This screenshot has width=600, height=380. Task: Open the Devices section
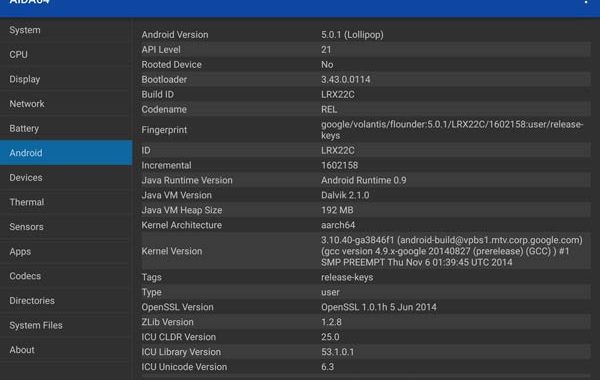click(x=66, y=178)
